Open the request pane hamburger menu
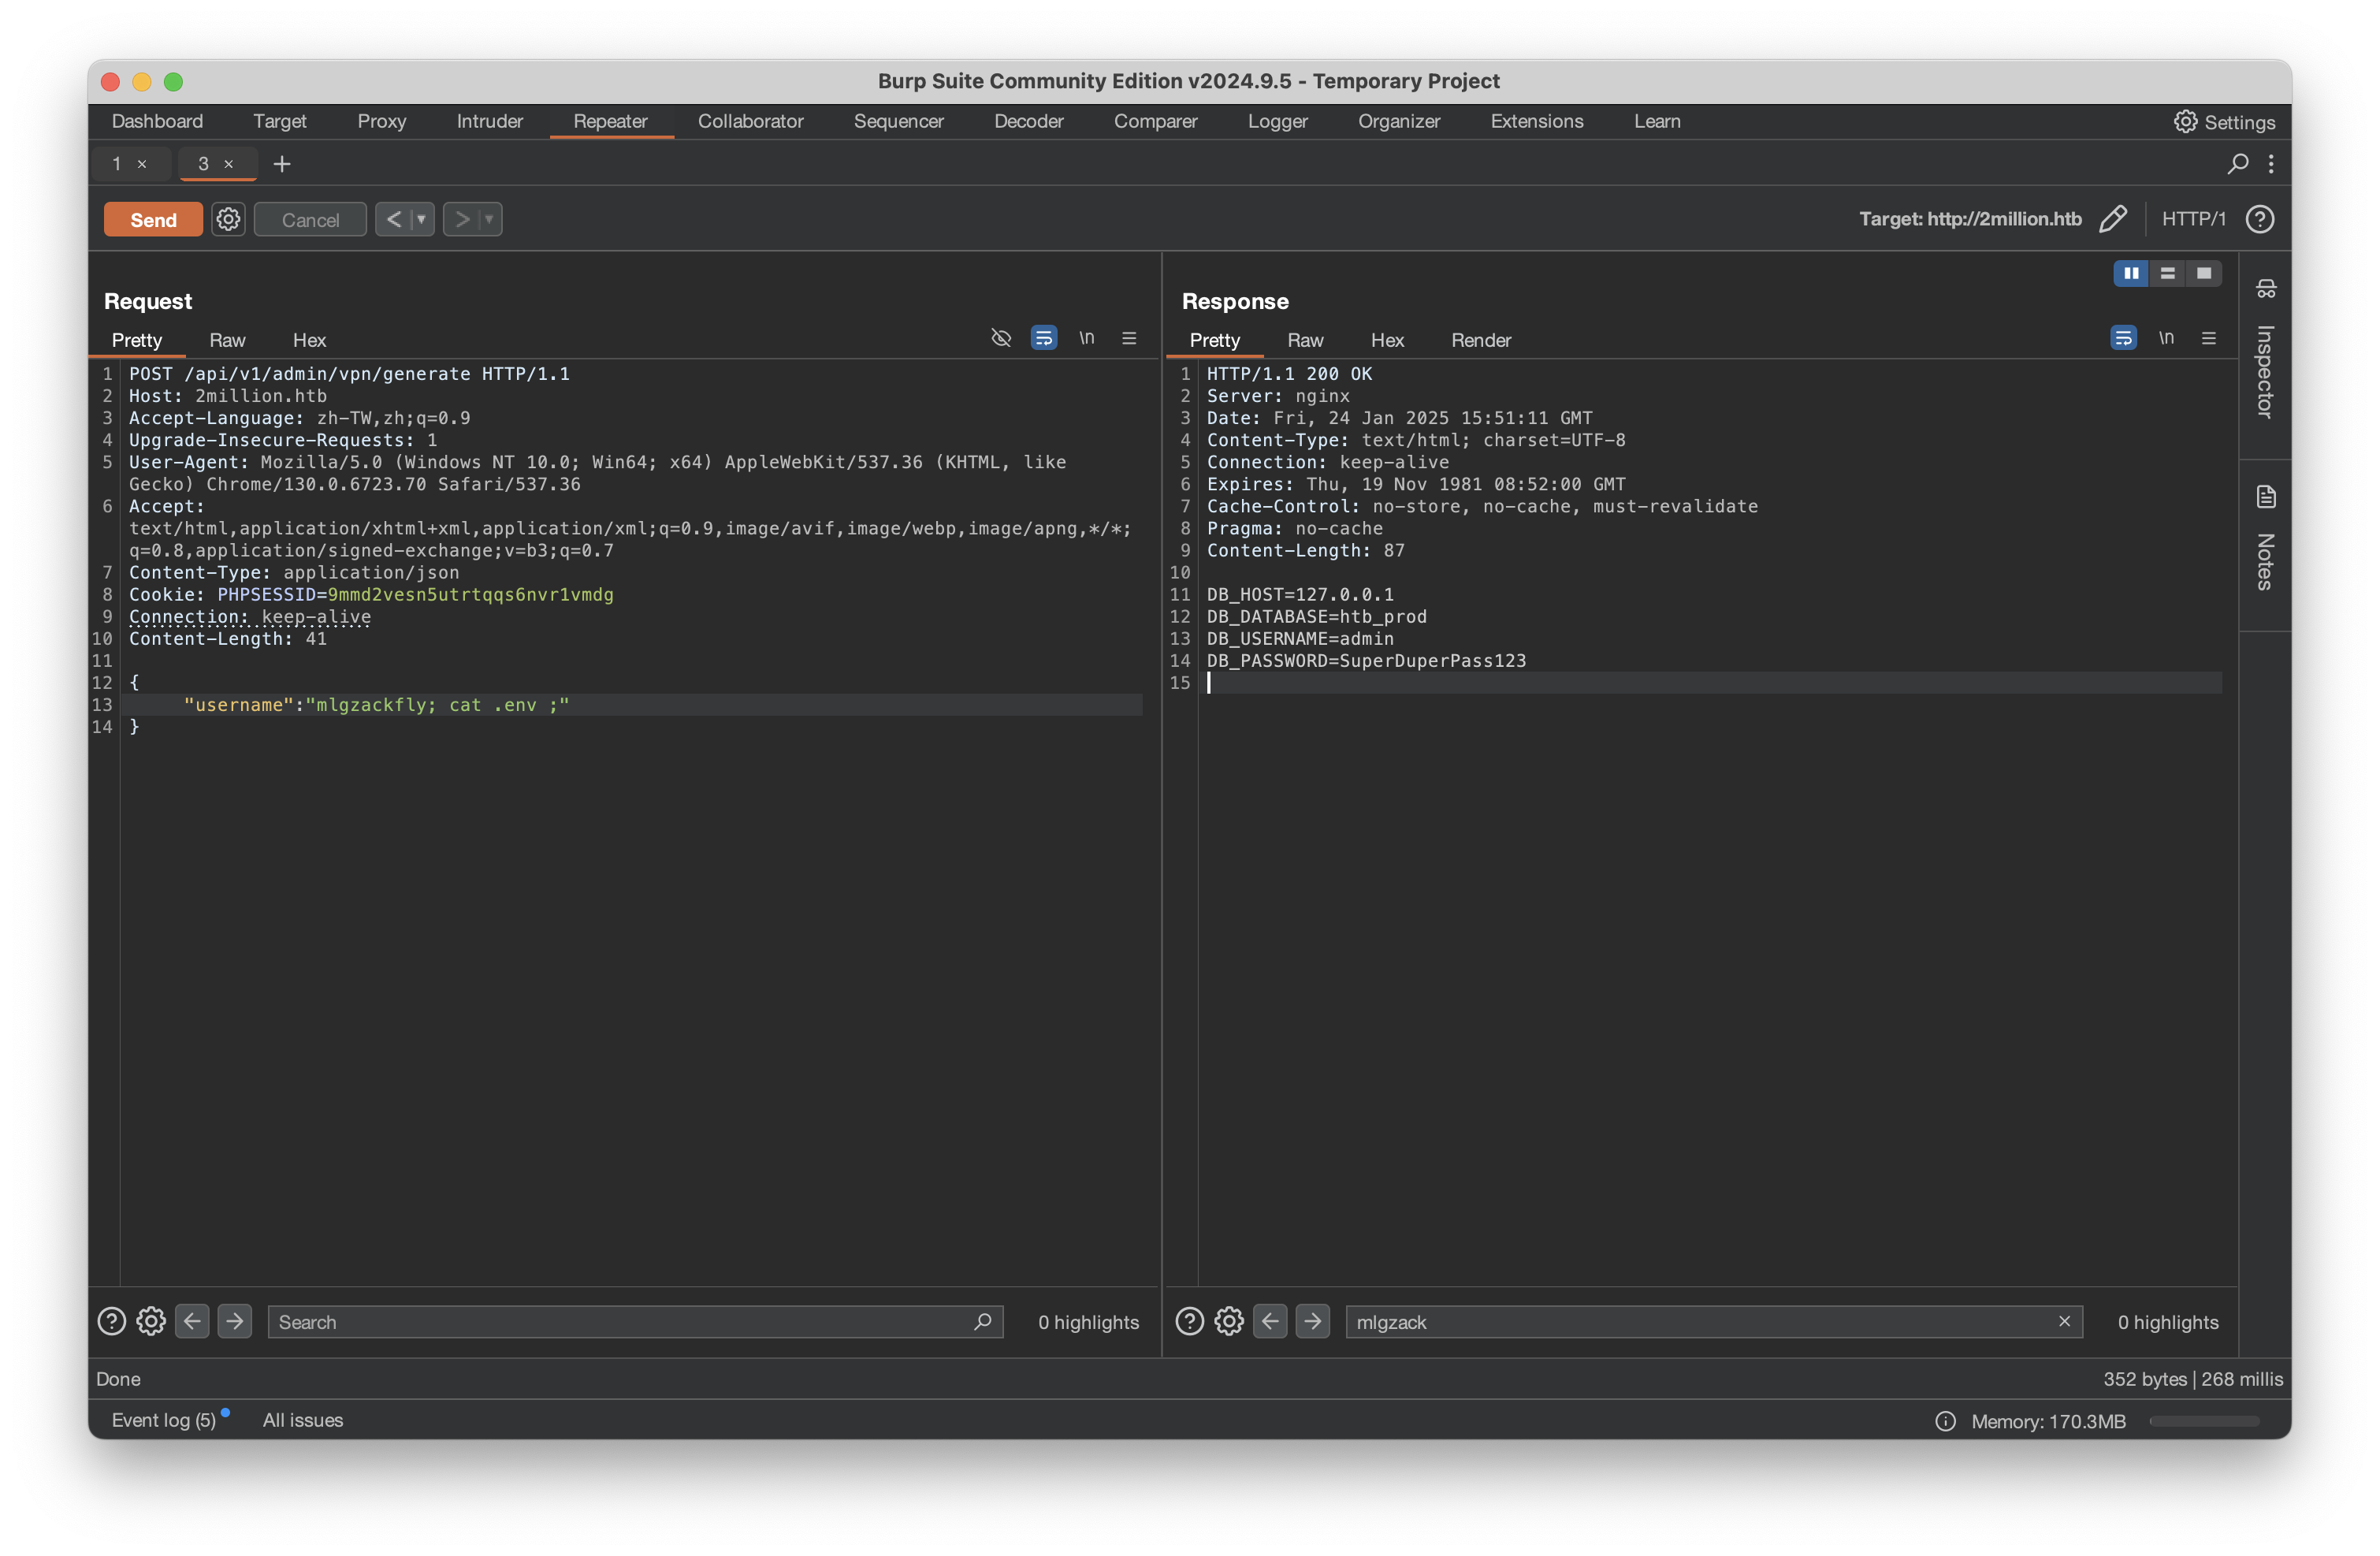2380x1556 pixels. click(x=1129, y=338)
